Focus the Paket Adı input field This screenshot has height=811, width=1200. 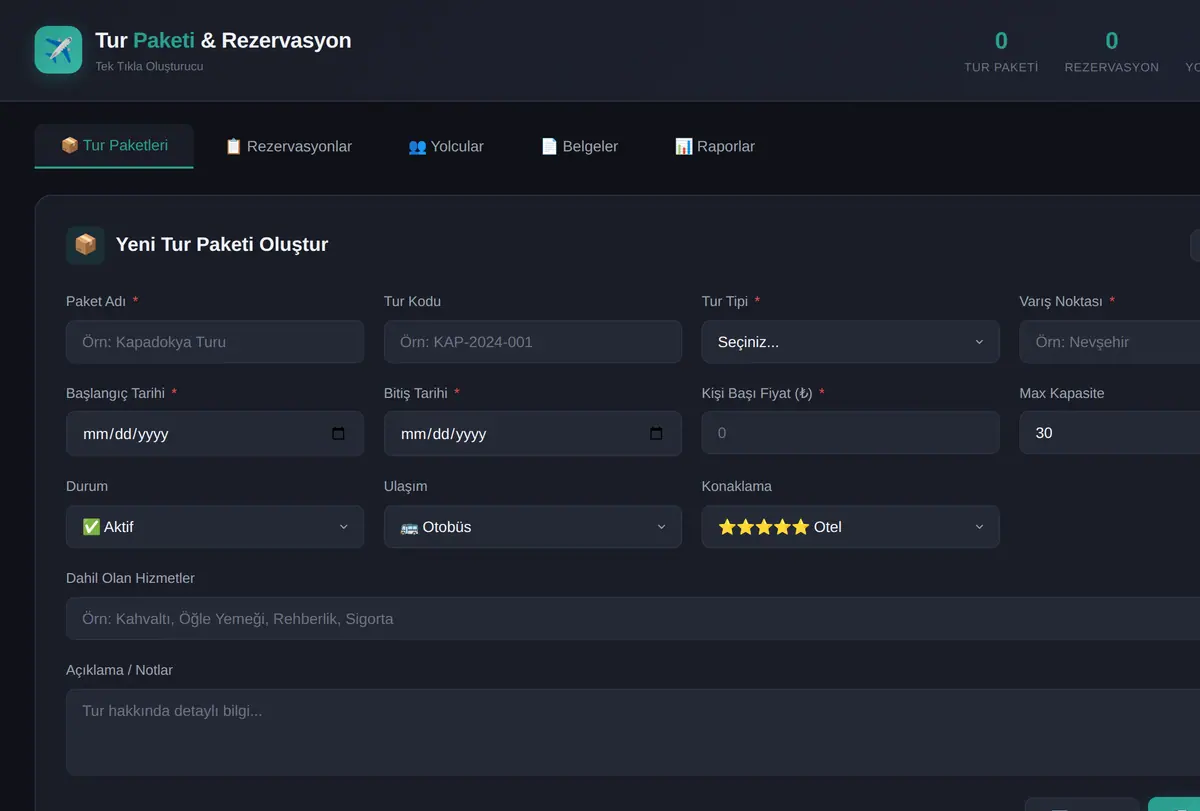tap(215, 342)
